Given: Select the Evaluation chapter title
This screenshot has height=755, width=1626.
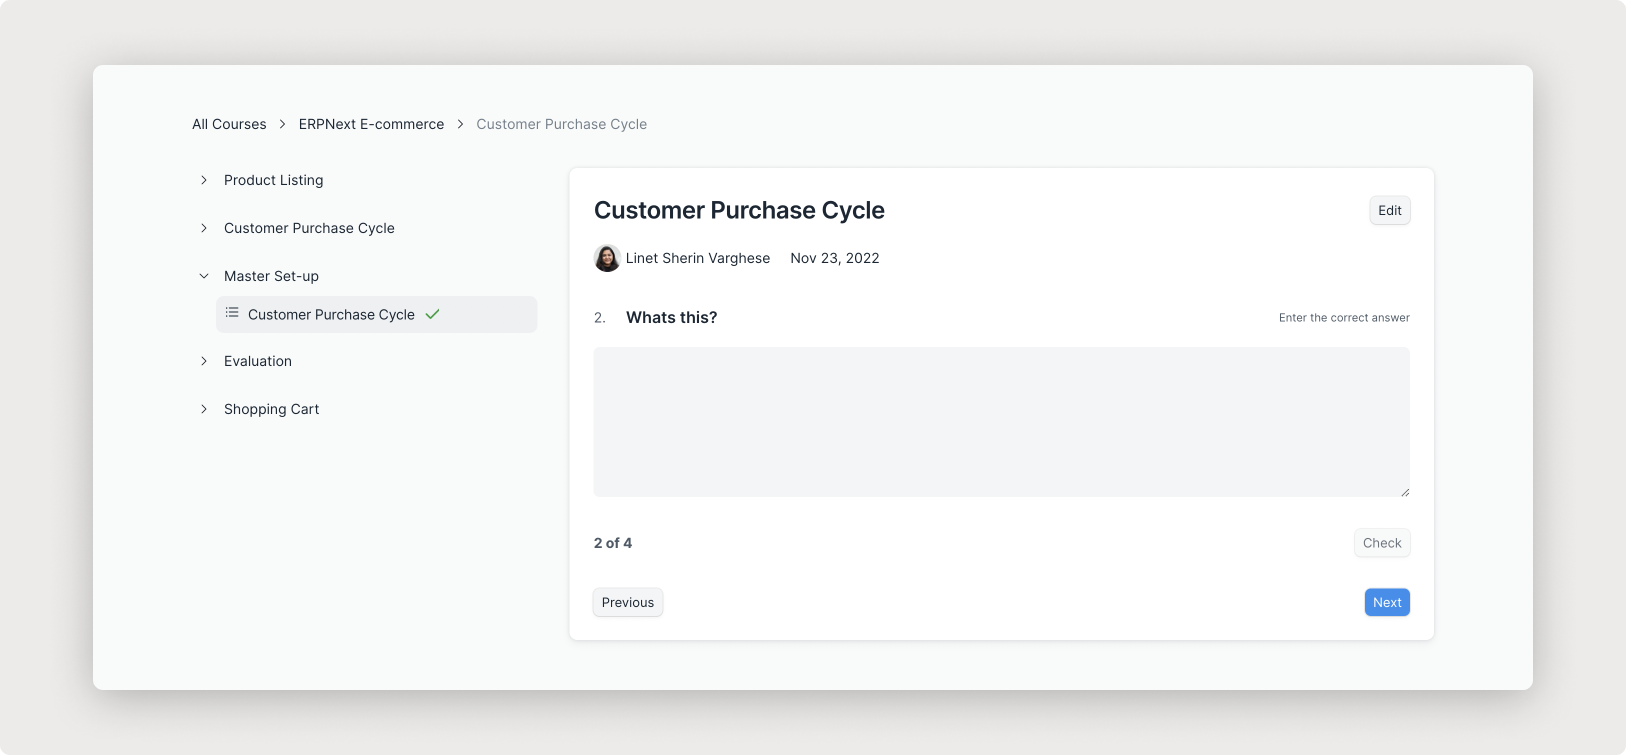Looking at the screenshot, I should (x=258, y=361).
